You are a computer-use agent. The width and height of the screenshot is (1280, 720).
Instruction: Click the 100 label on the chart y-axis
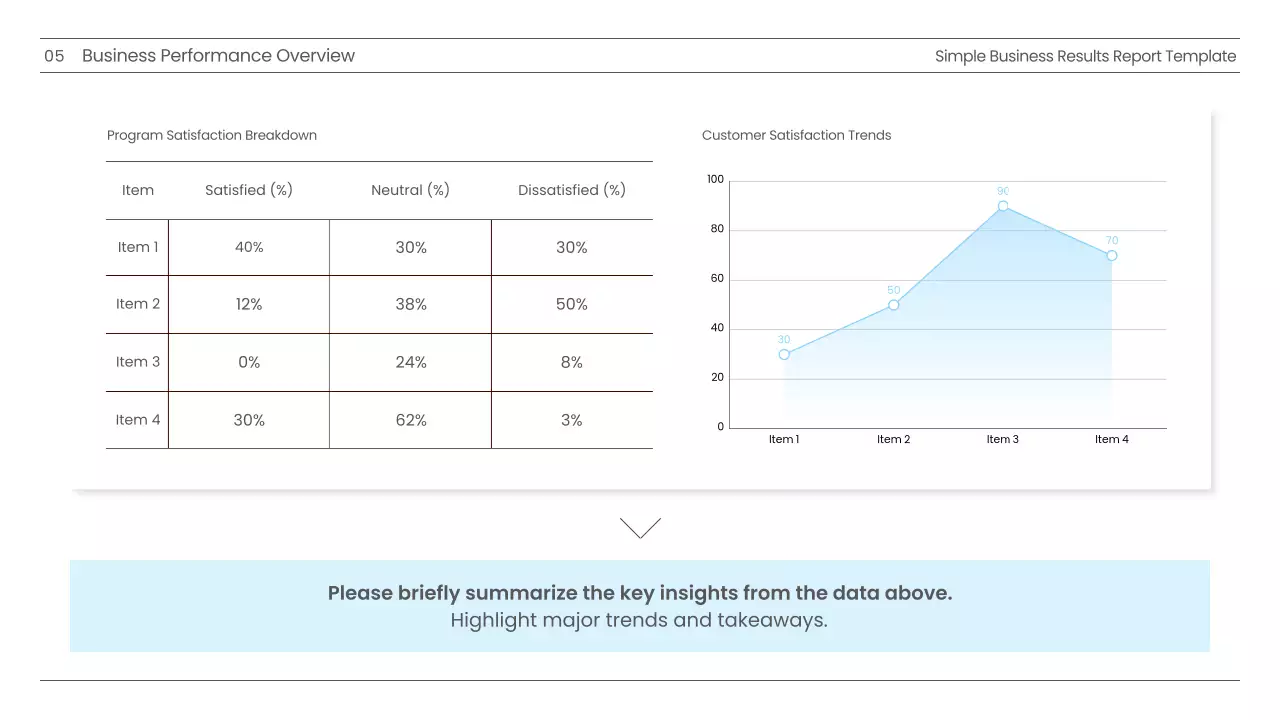(x=715, y=180)
